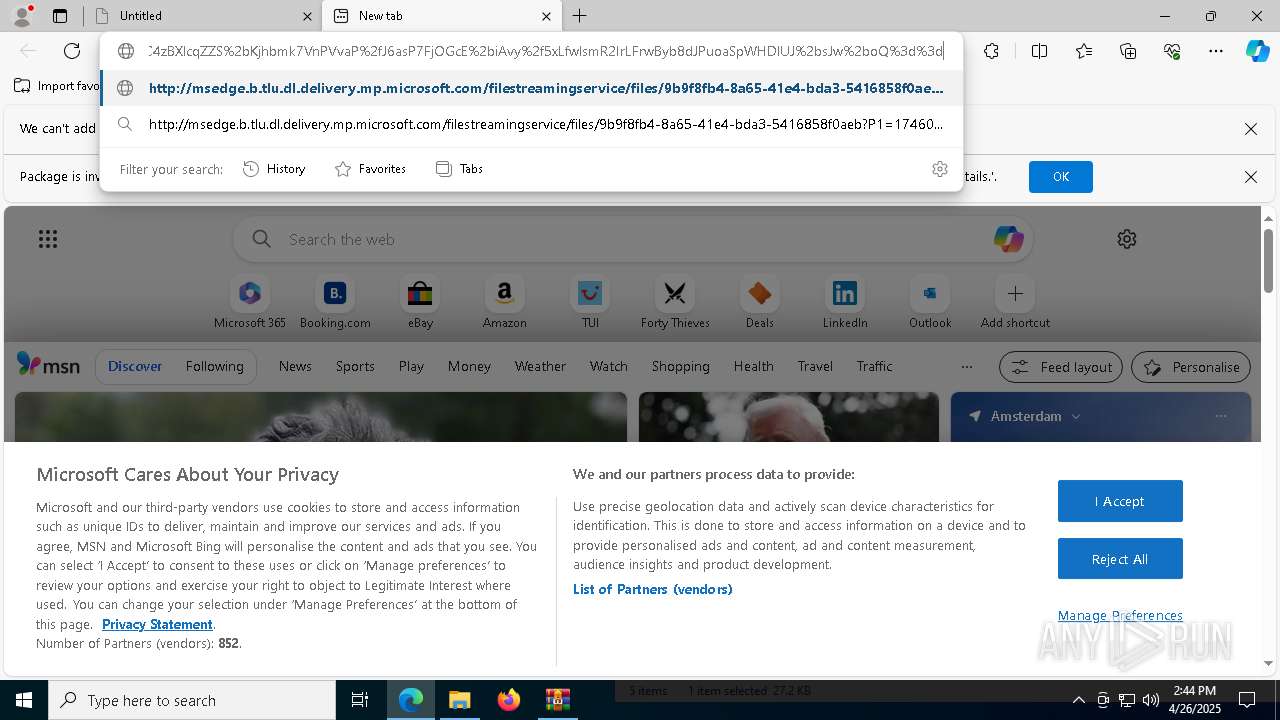Select the Discover feed tab
This screenshot has width=1280, height=720.
click(135, 366)
